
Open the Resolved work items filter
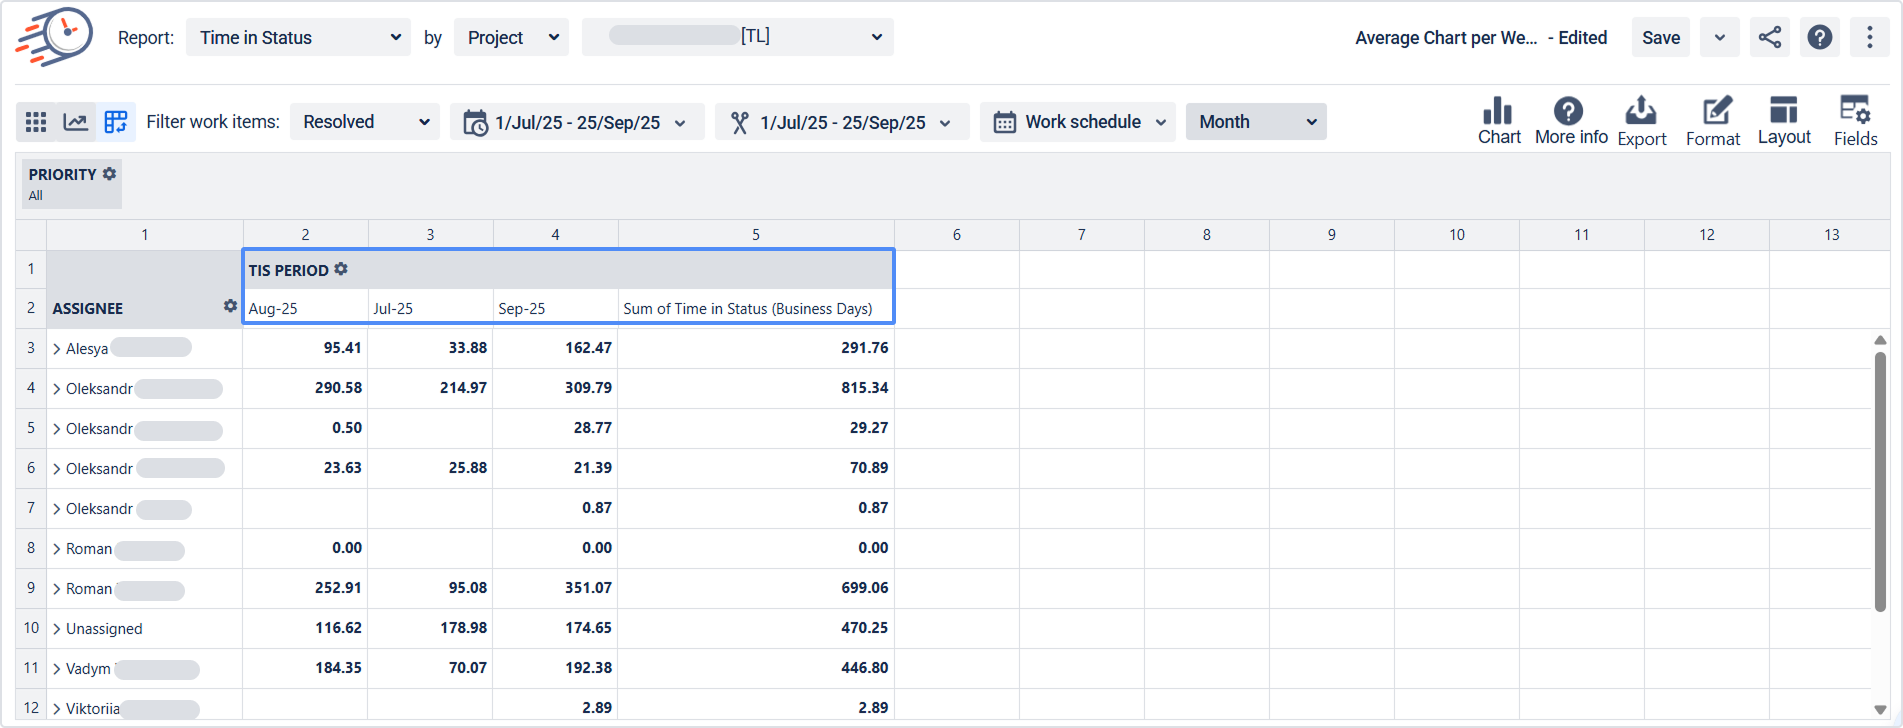pos(365,122)
